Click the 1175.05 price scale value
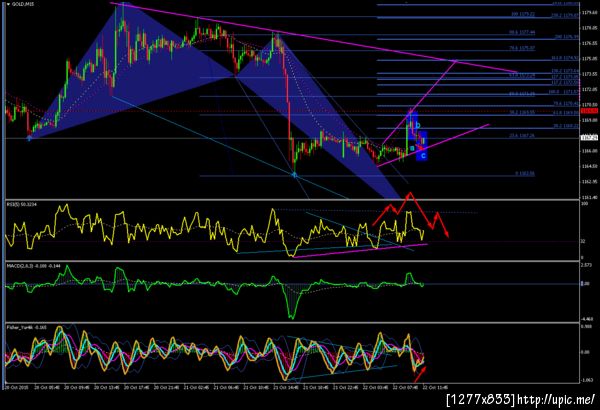The image size is (600, 410). (x=589, y=59)
